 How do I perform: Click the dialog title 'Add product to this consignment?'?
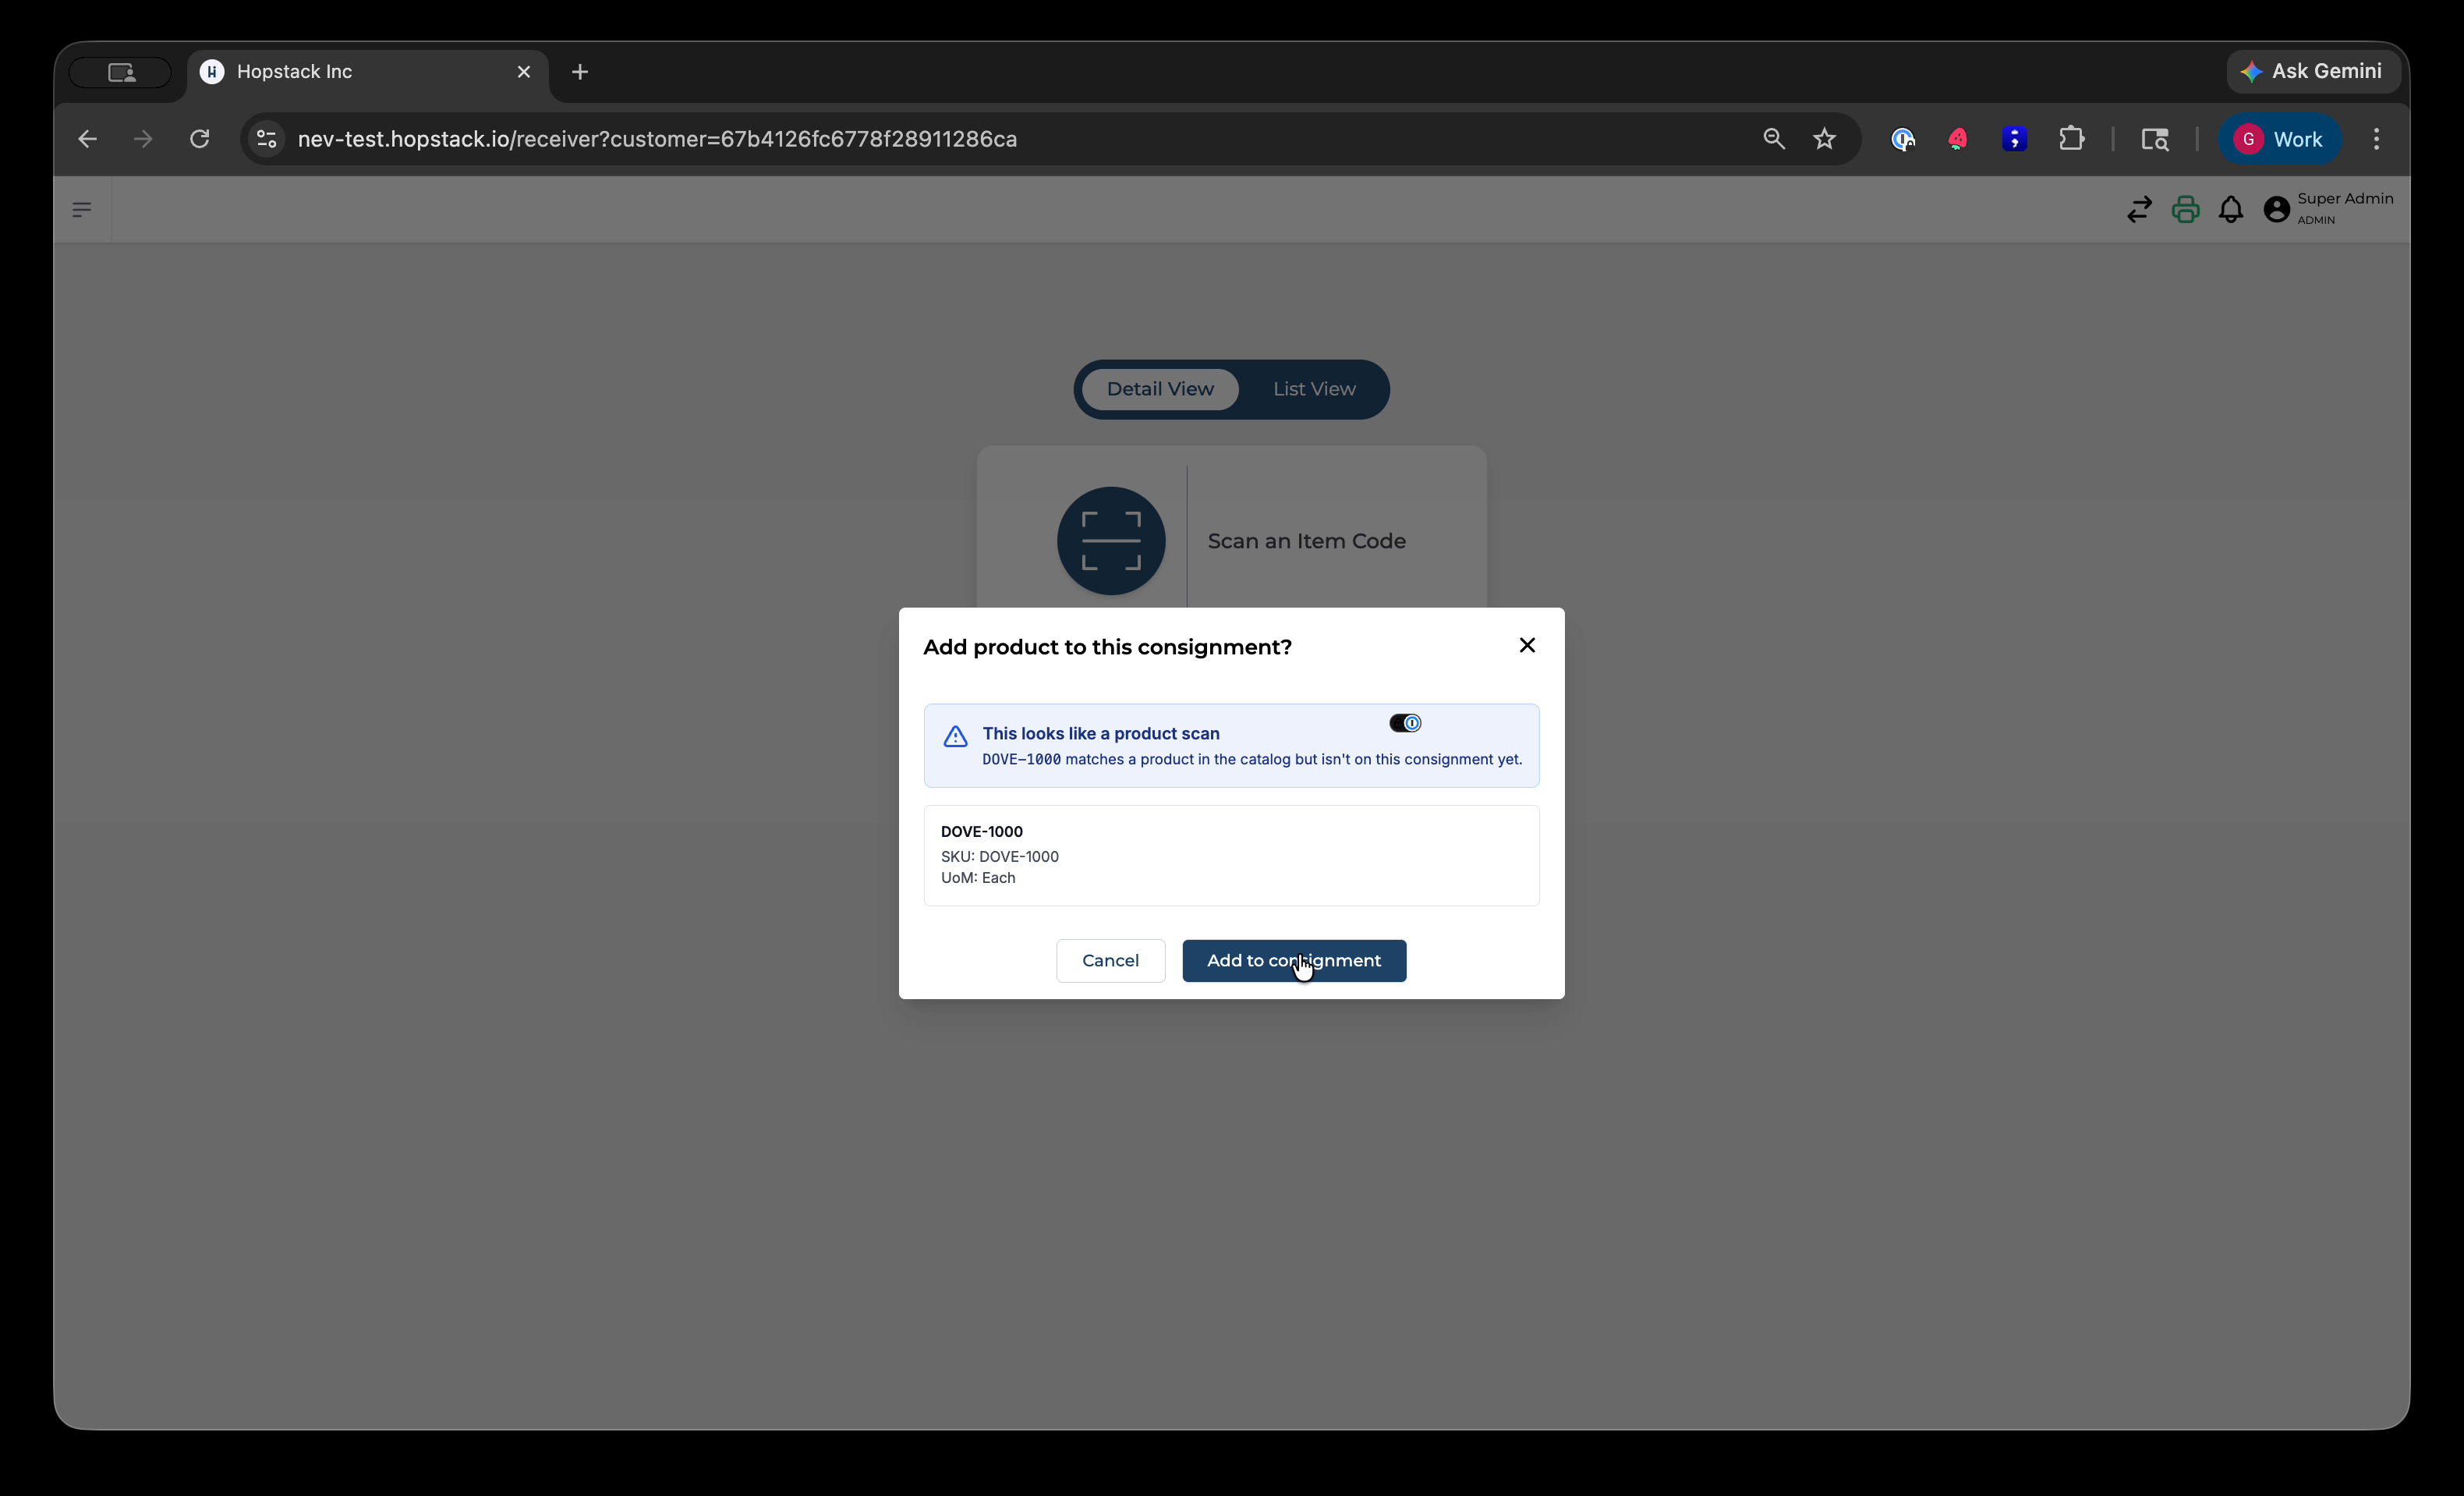(1107, 647)
